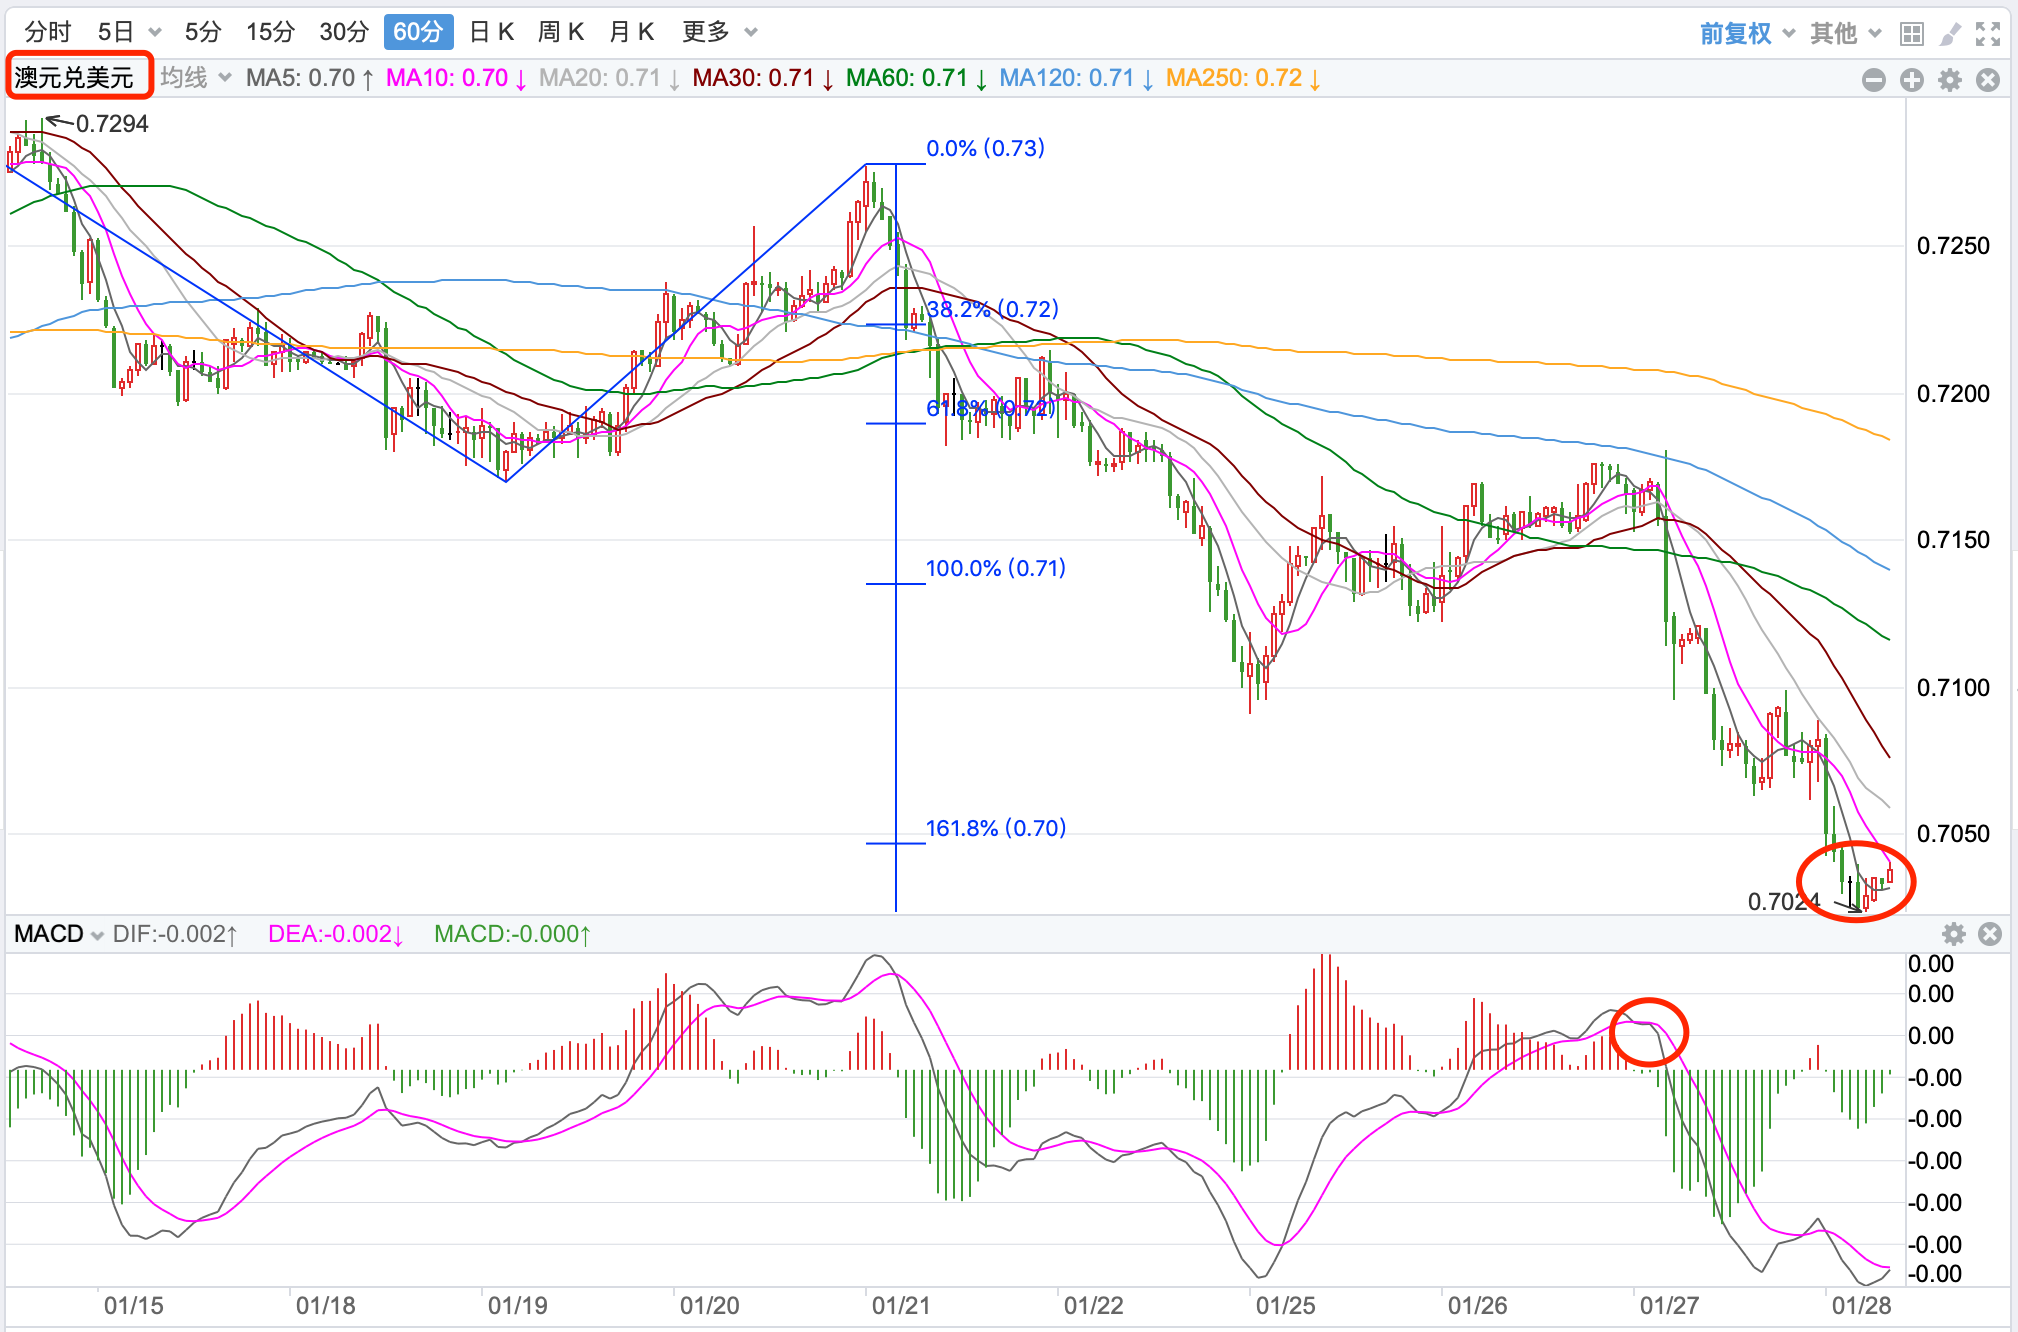
Task: Select the 15分 timeframe tab
Action: pos(270,32)
